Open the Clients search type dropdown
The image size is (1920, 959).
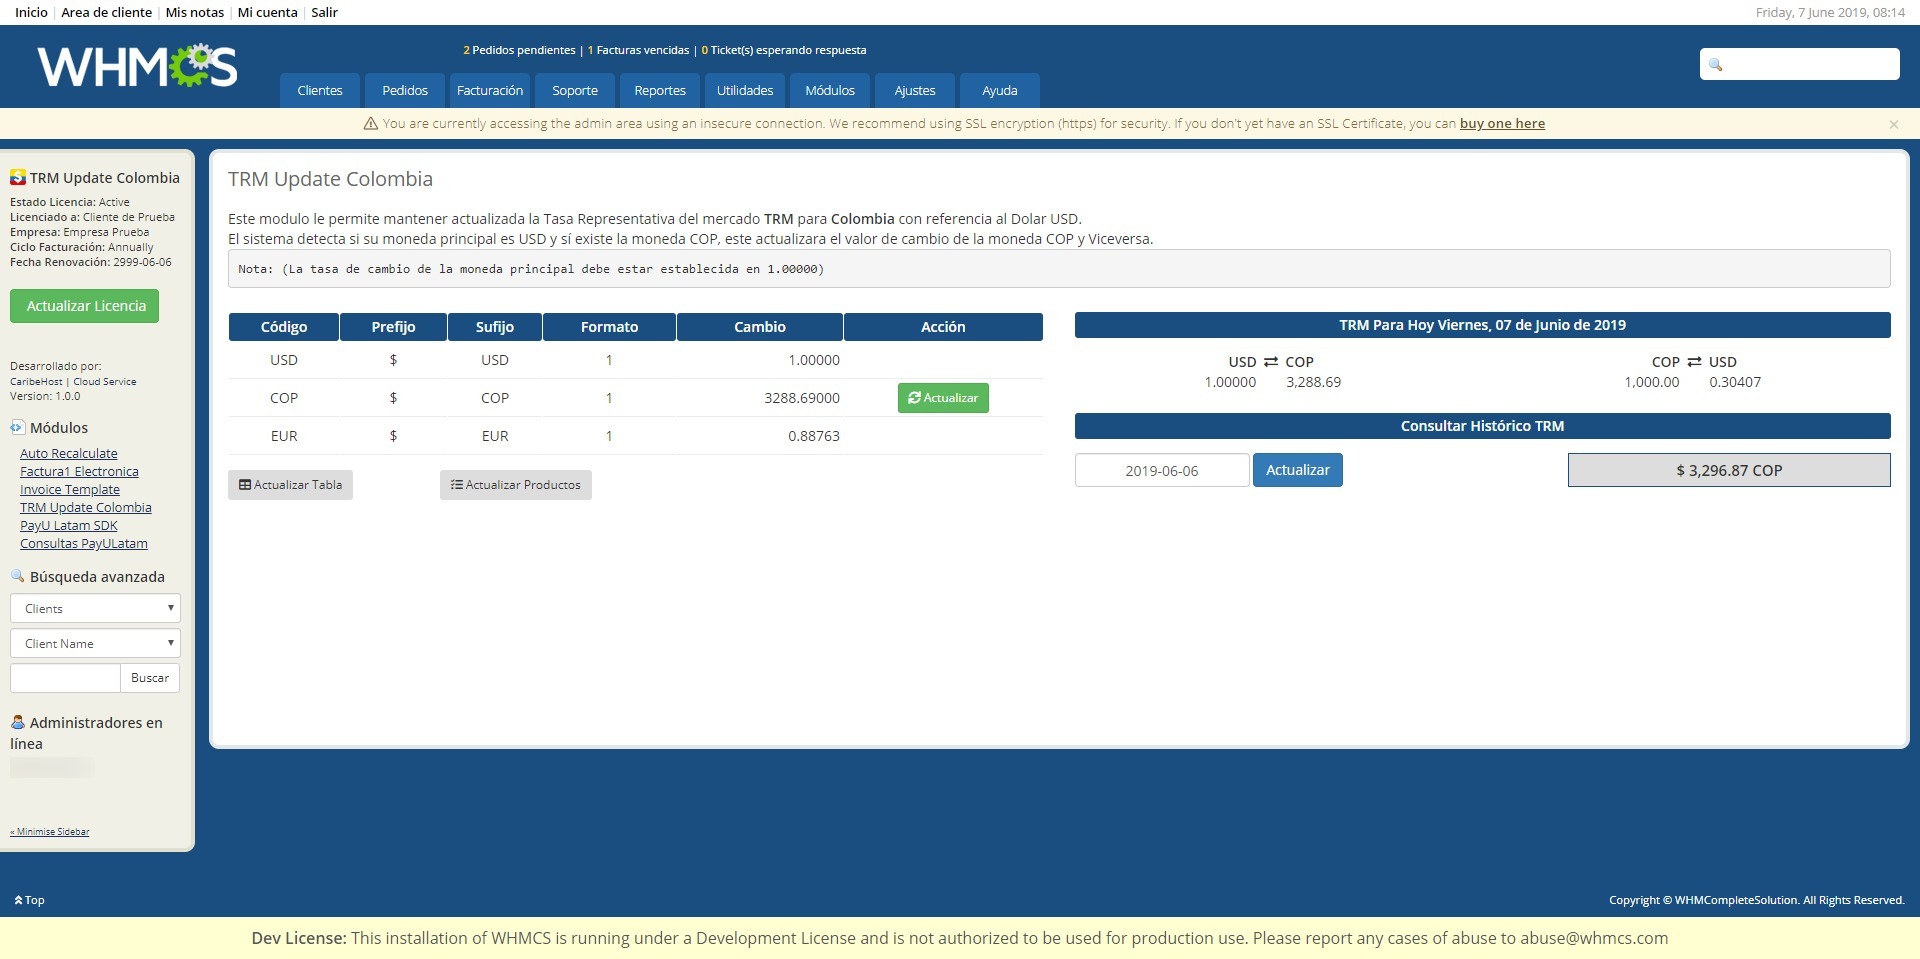95,608
